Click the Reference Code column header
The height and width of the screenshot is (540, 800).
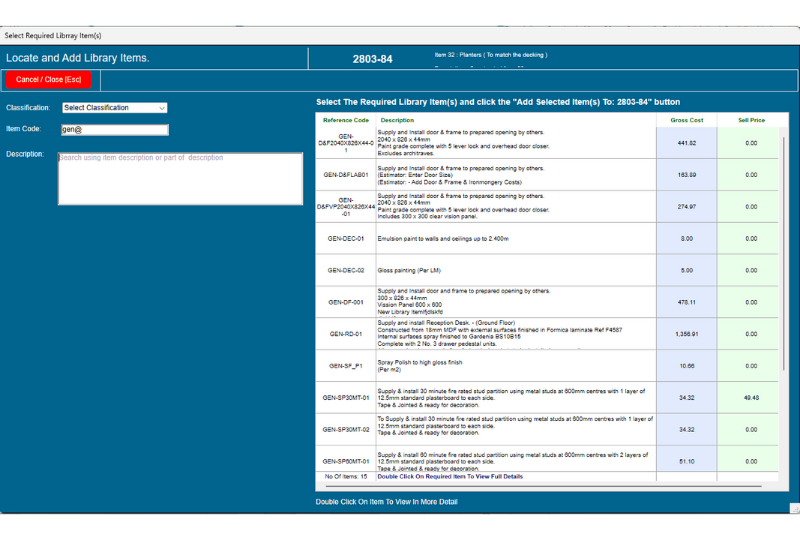[x=345, y=120]
